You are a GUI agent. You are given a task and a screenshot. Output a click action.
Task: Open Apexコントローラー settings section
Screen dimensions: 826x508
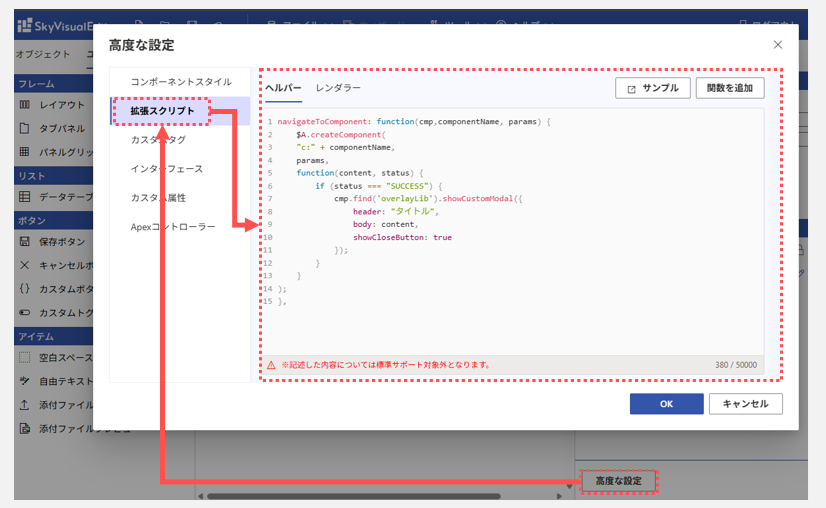[173, 227]
